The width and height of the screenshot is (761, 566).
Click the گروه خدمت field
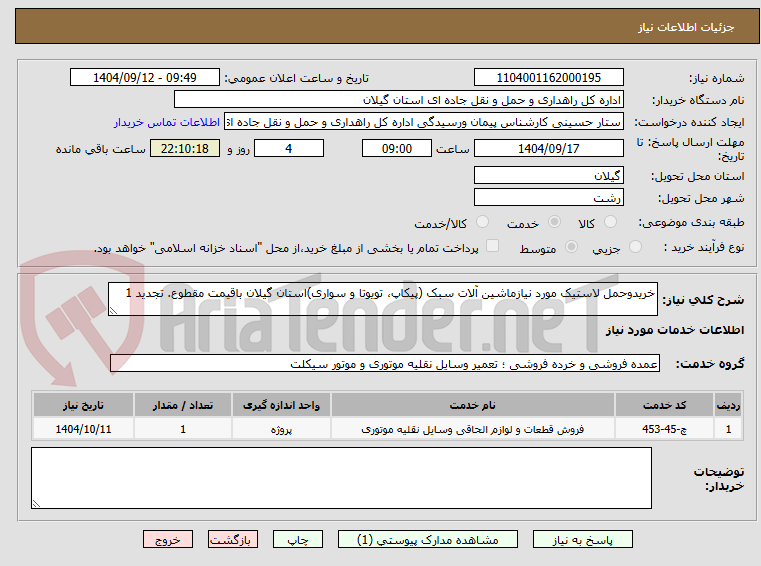pyautogui.click(x=385, y=364)
